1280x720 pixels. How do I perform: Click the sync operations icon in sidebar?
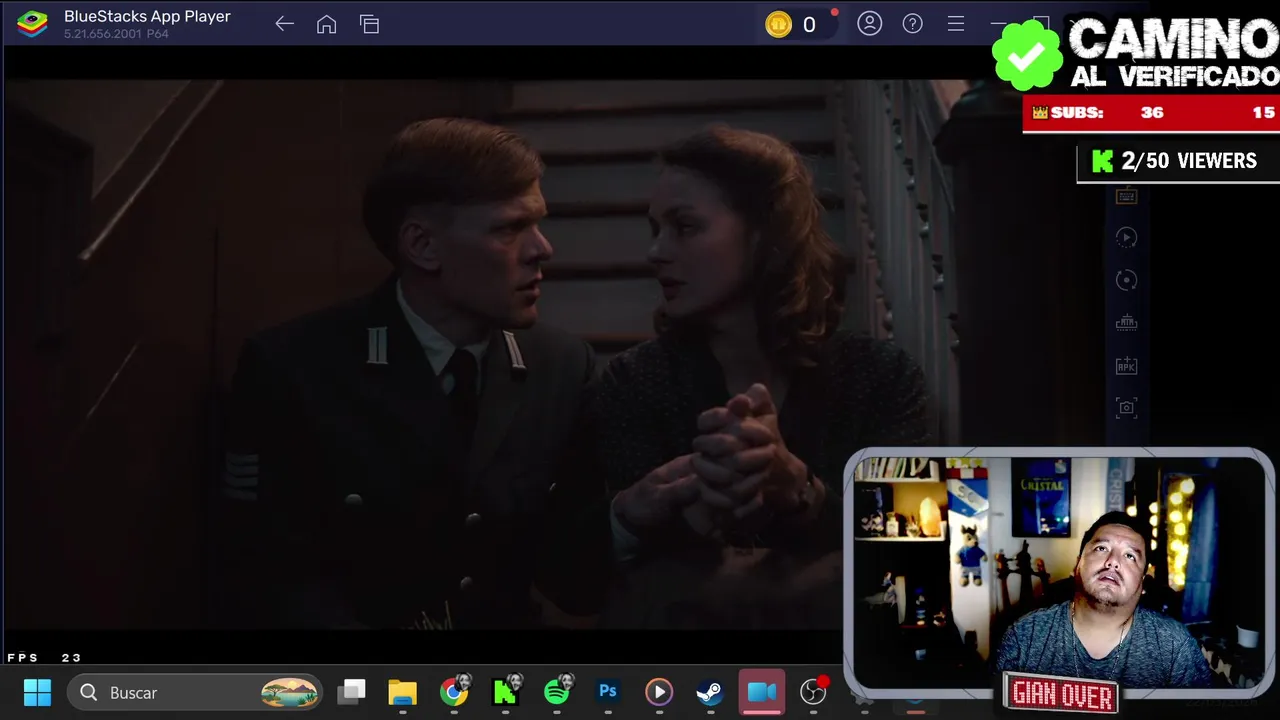tap(1126, 280)
